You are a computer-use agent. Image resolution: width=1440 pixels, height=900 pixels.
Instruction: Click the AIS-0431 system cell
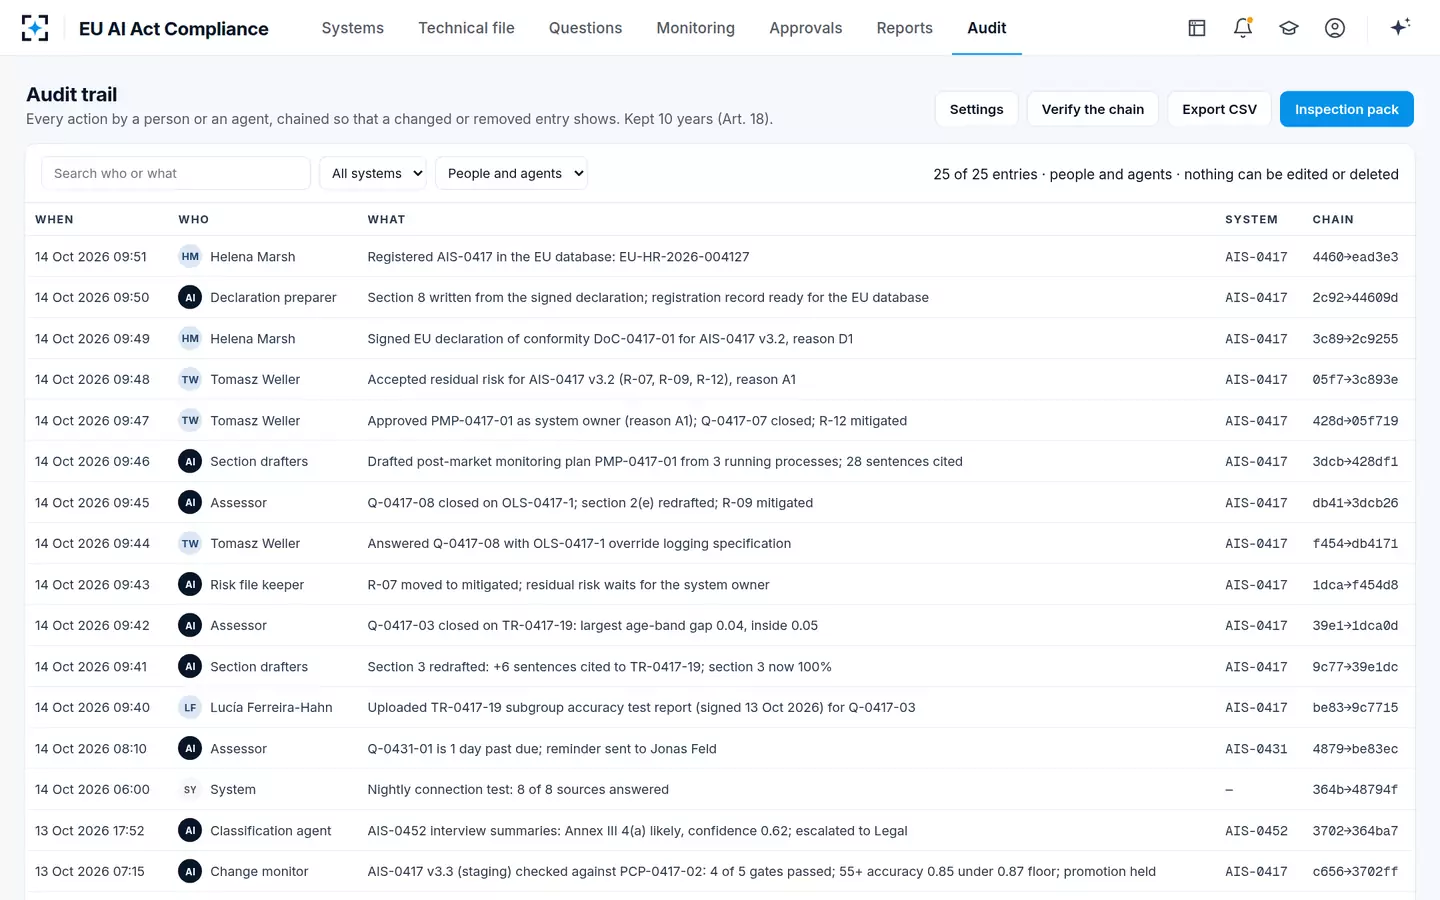[x=1256, y=749]
